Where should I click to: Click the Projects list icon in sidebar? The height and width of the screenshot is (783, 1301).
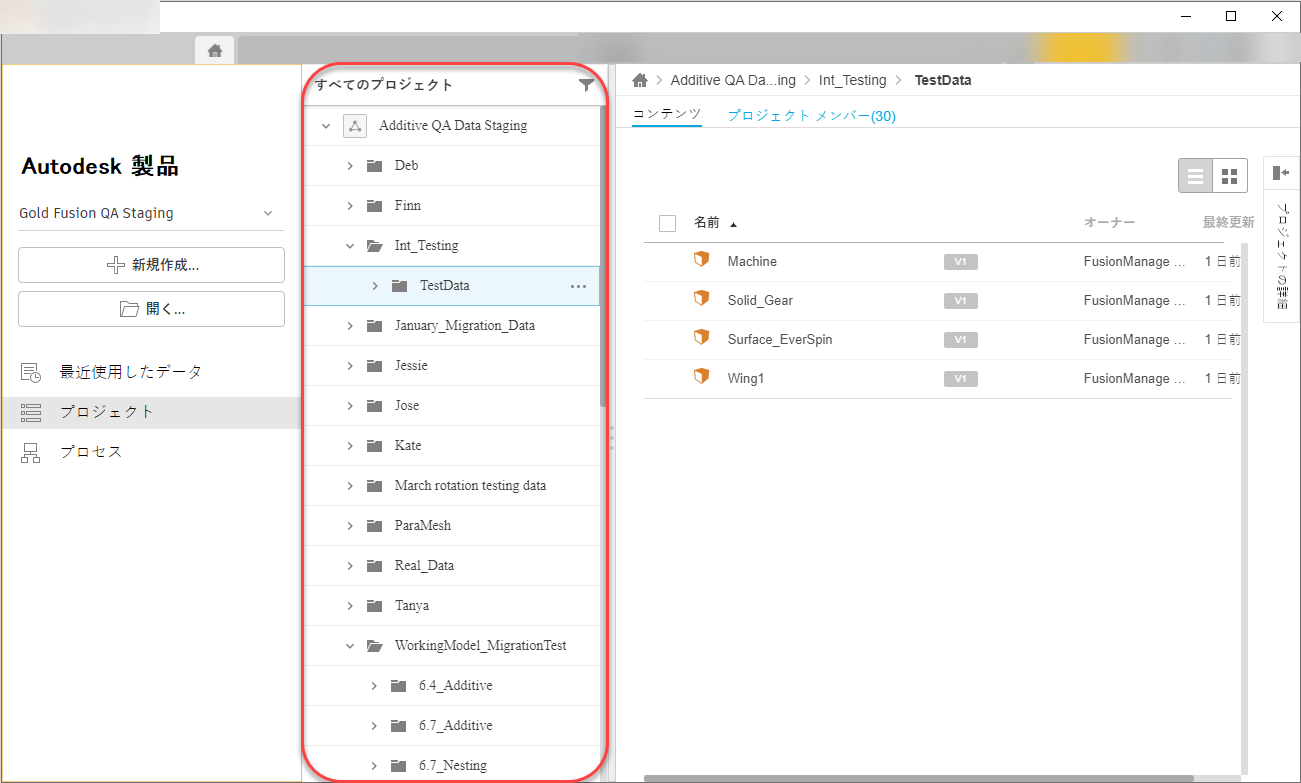tap(31, 412)
